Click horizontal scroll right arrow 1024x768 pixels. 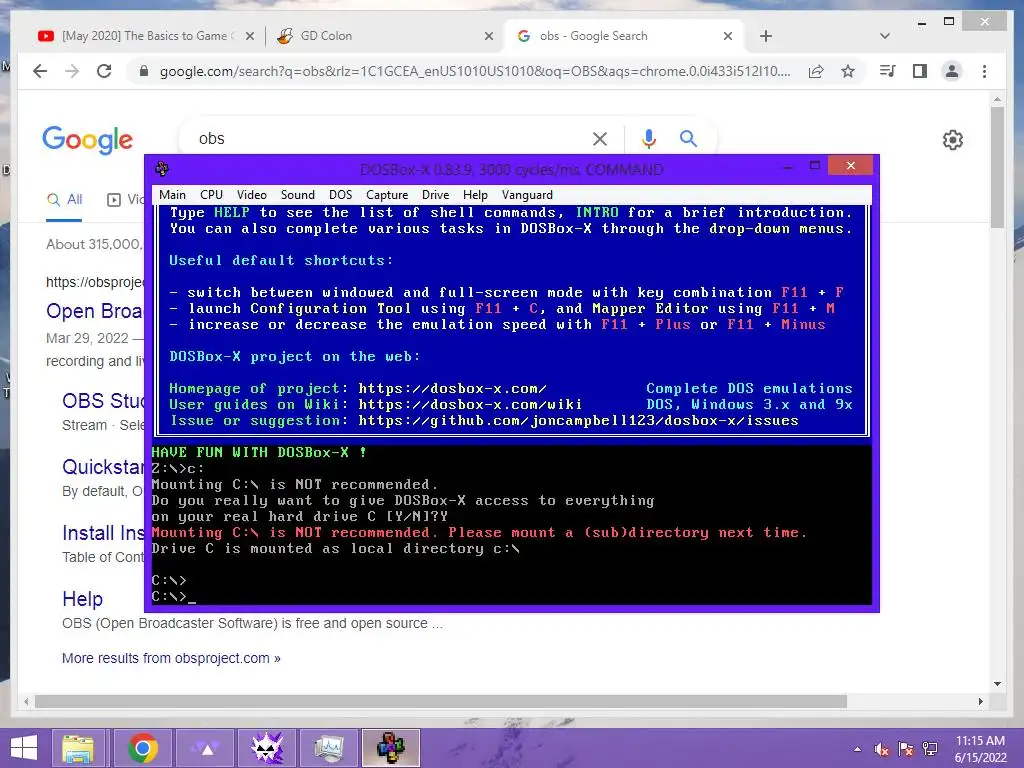tap(980, 701)
